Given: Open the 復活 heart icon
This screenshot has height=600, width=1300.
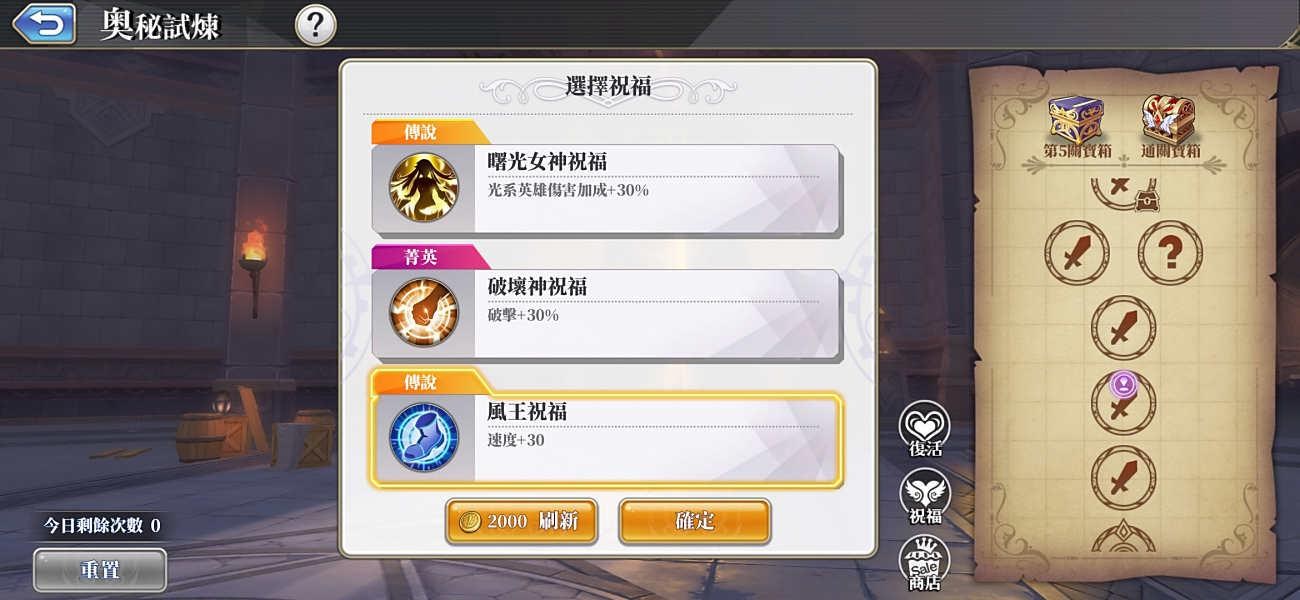Looking at the screenshot, I should pos(925,429).
